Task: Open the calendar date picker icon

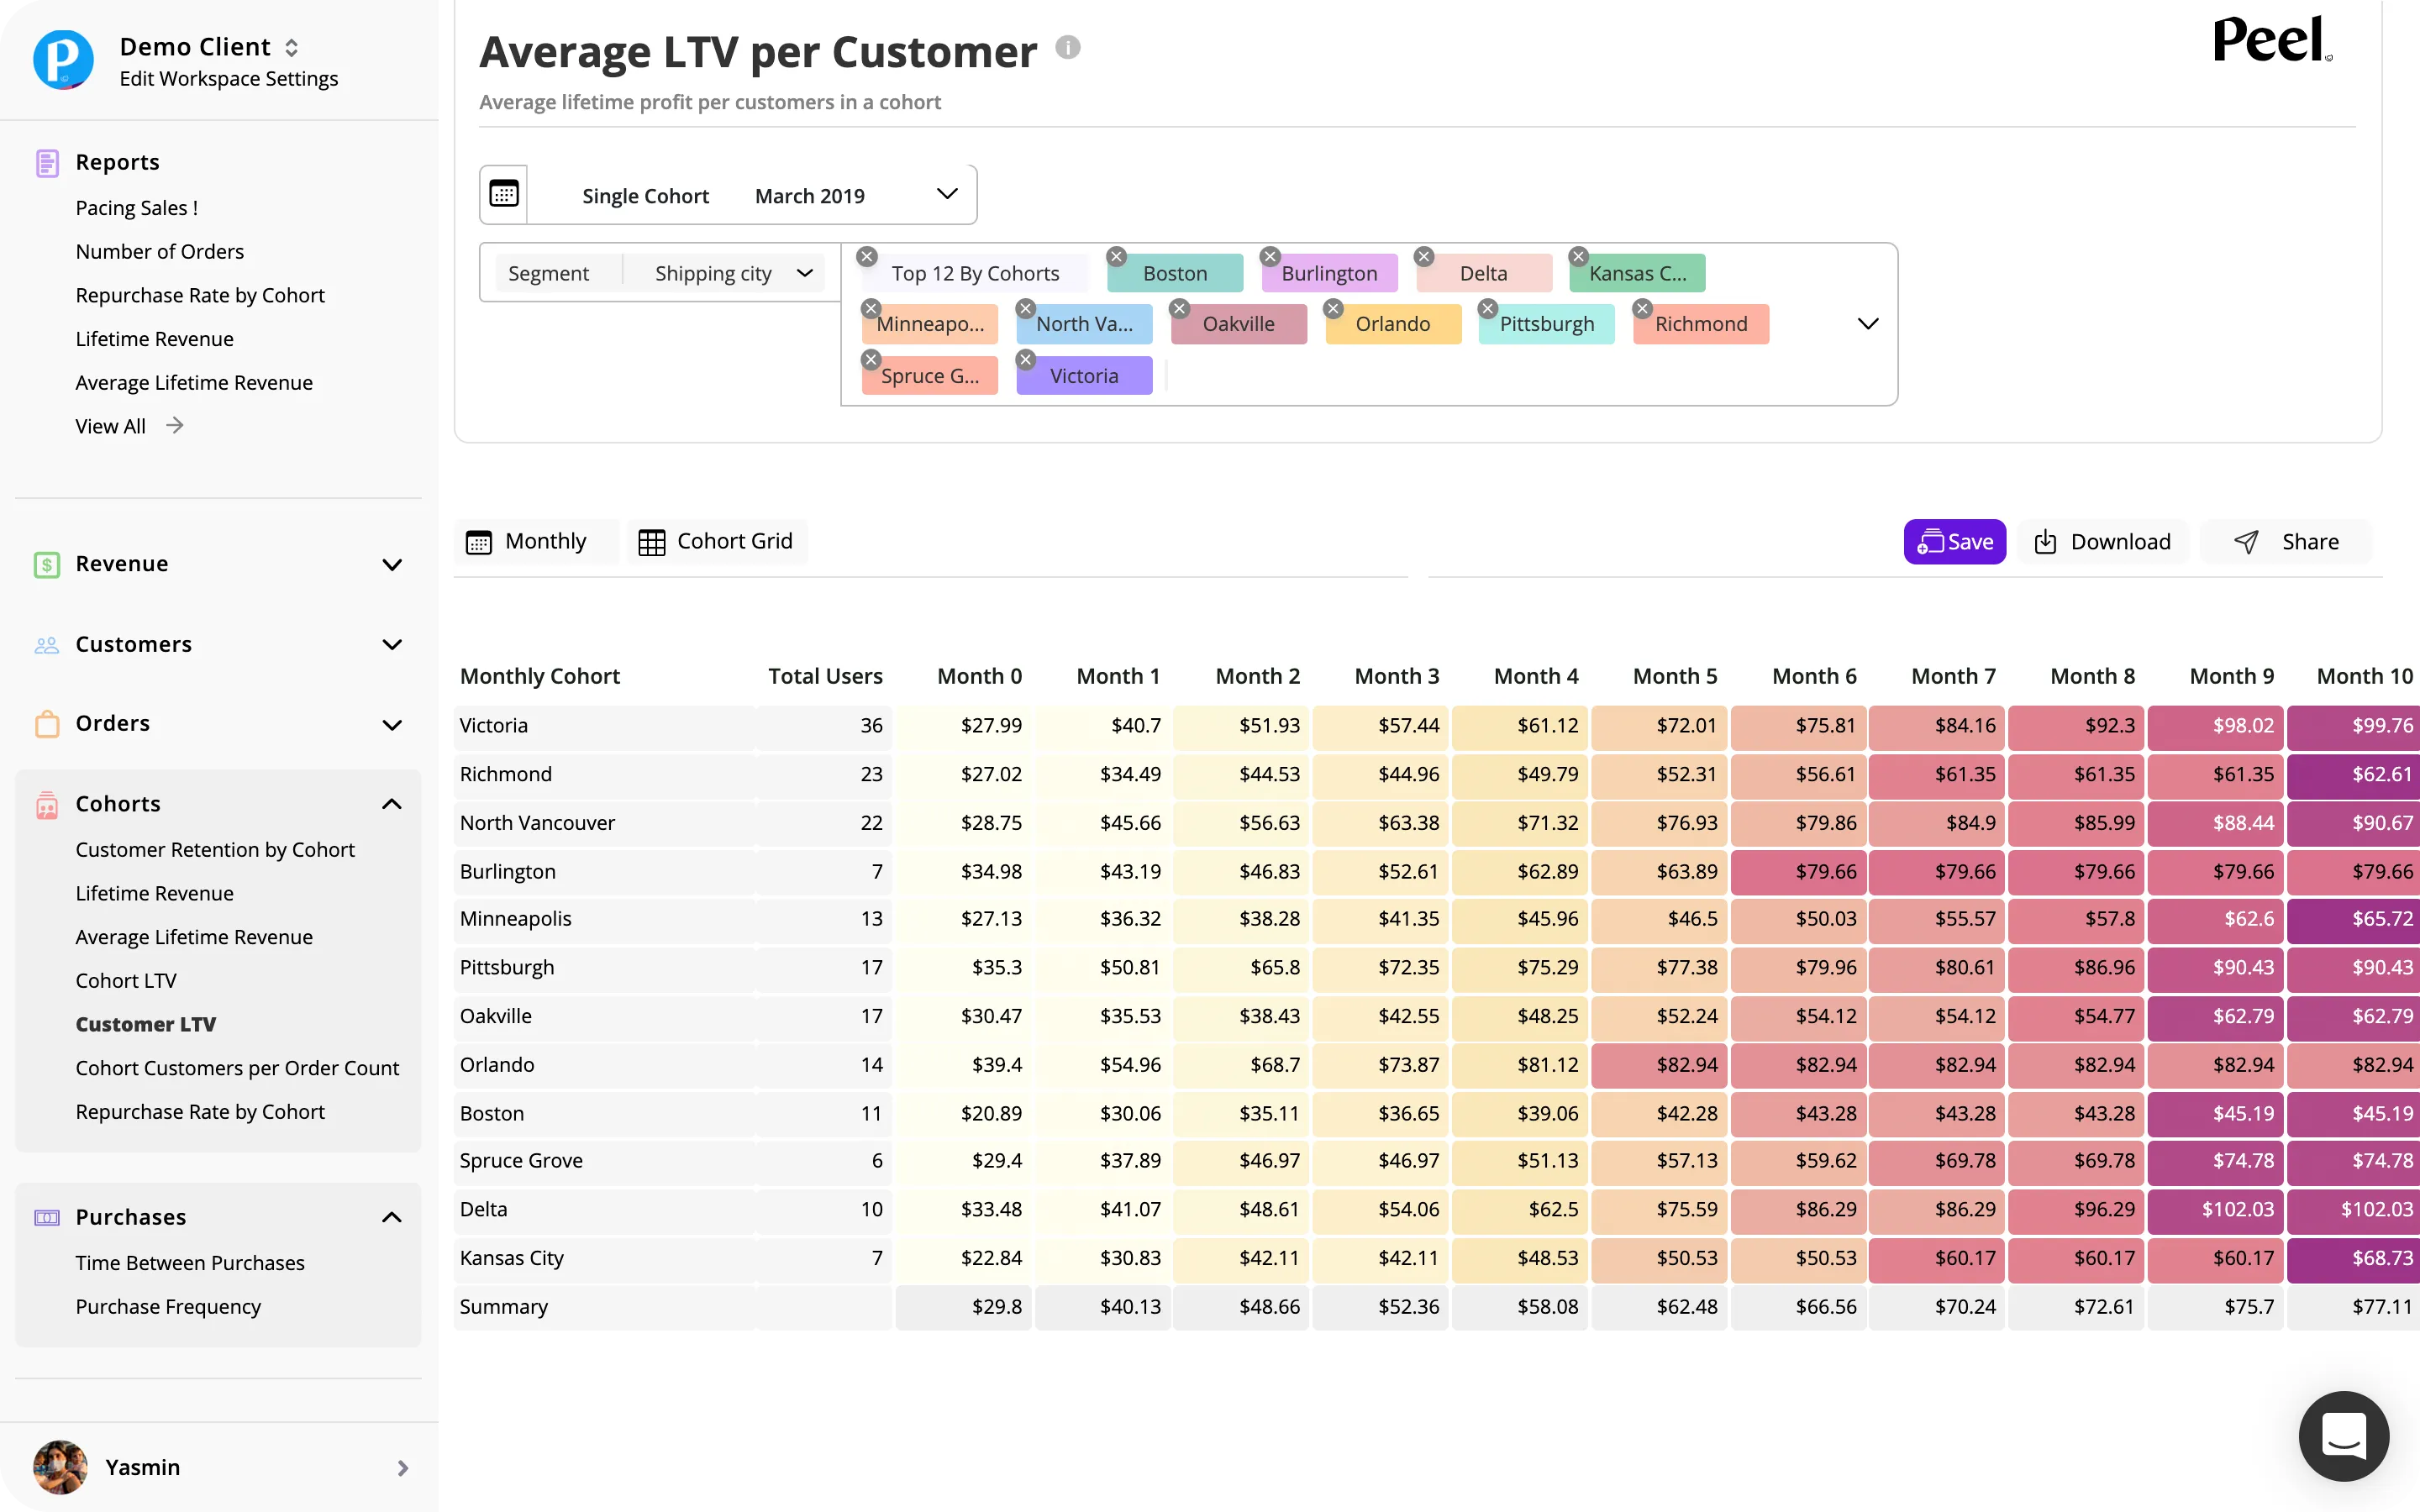Action: tap(504, 194)
